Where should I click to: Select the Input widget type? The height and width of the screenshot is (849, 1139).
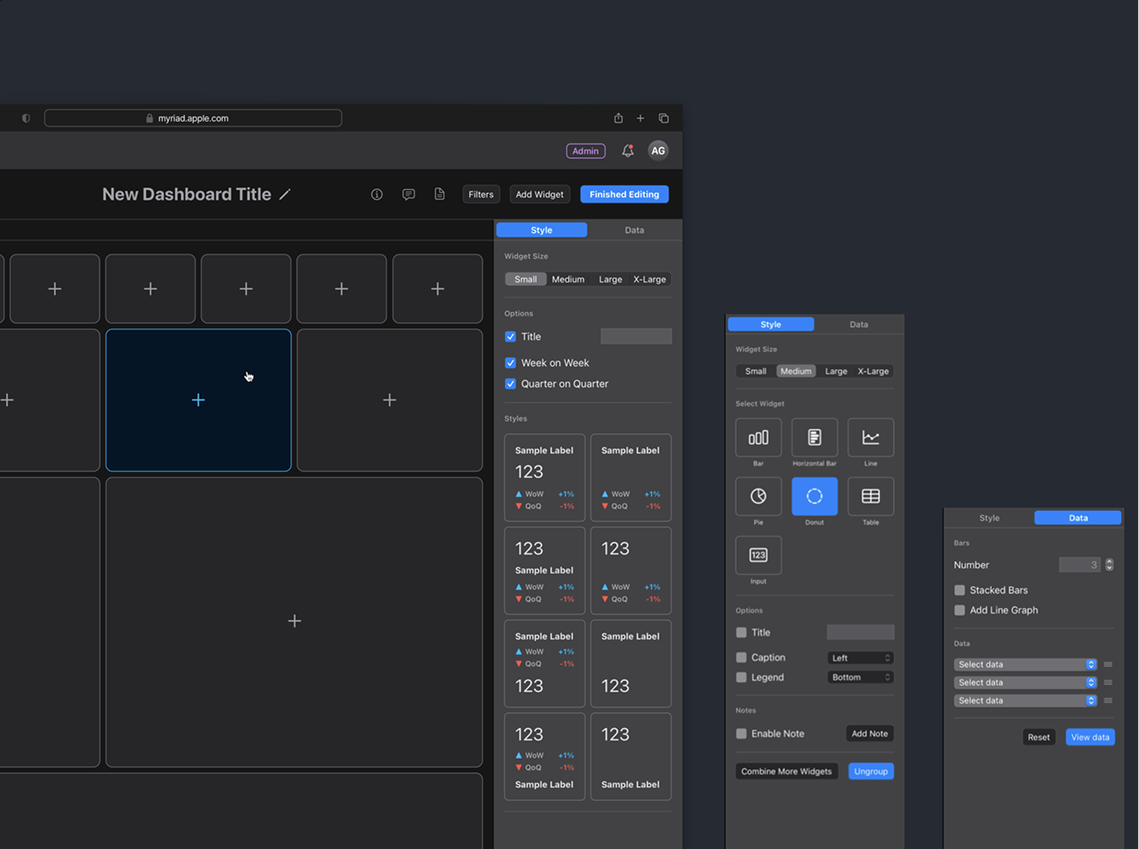coord(758,556)
